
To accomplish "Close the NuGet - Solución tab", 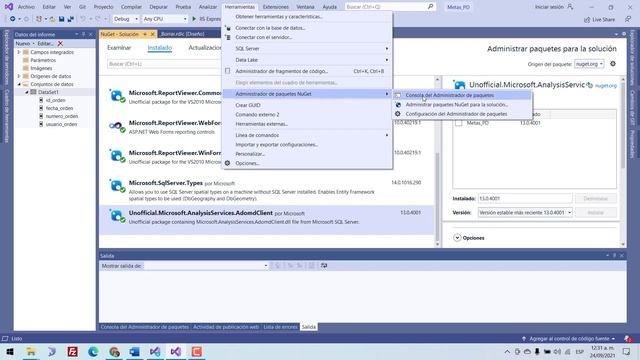I will point(153,34).
